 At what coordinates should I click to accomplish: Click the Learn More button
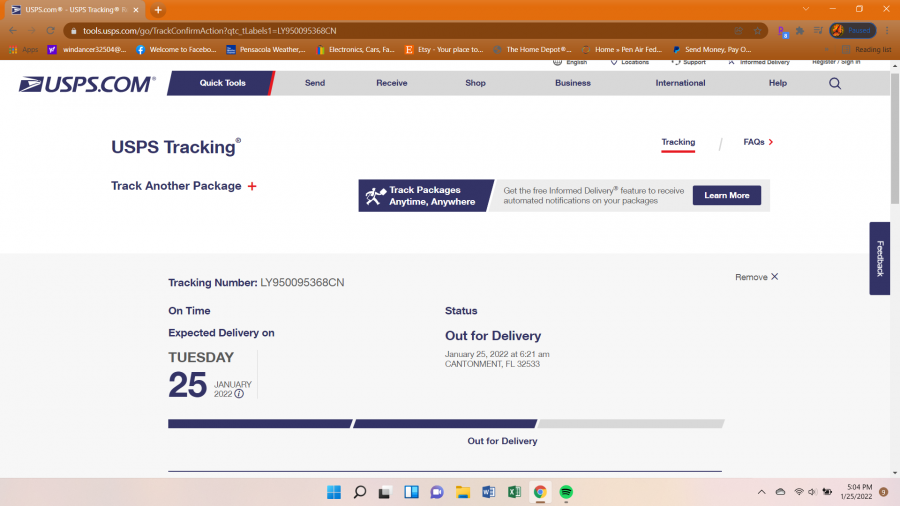[x=726, y=195]
